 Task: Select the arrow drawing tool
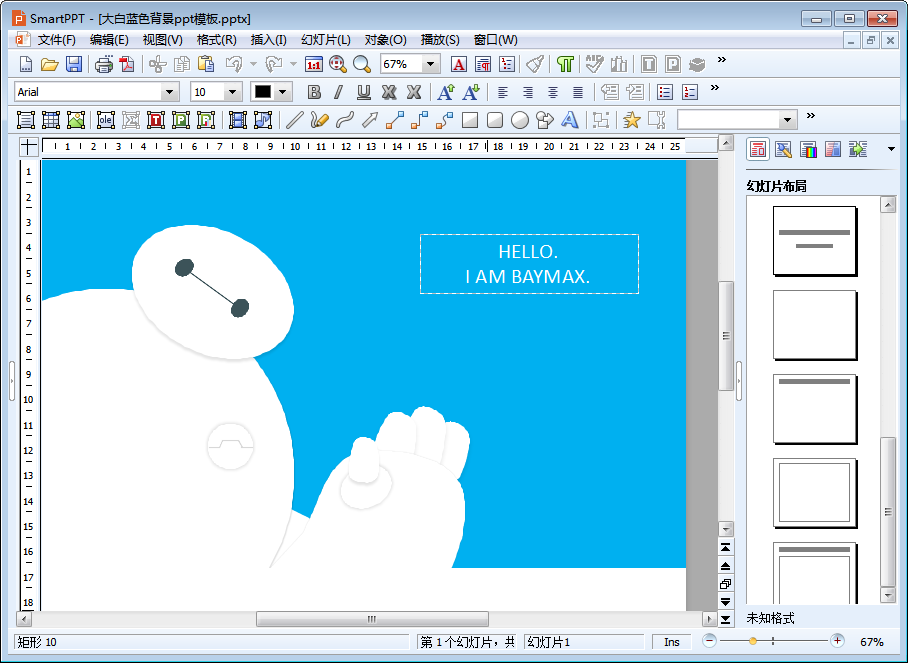[x=370, y=120]
